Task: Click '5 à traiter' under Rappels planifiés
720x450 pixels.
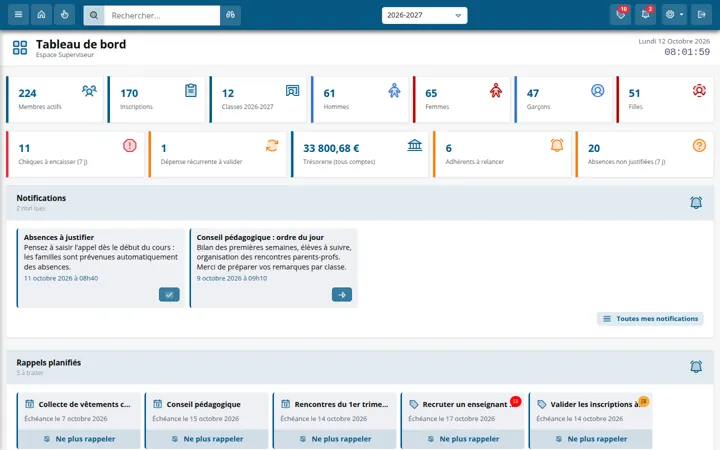Action: (x=30, y=373)
